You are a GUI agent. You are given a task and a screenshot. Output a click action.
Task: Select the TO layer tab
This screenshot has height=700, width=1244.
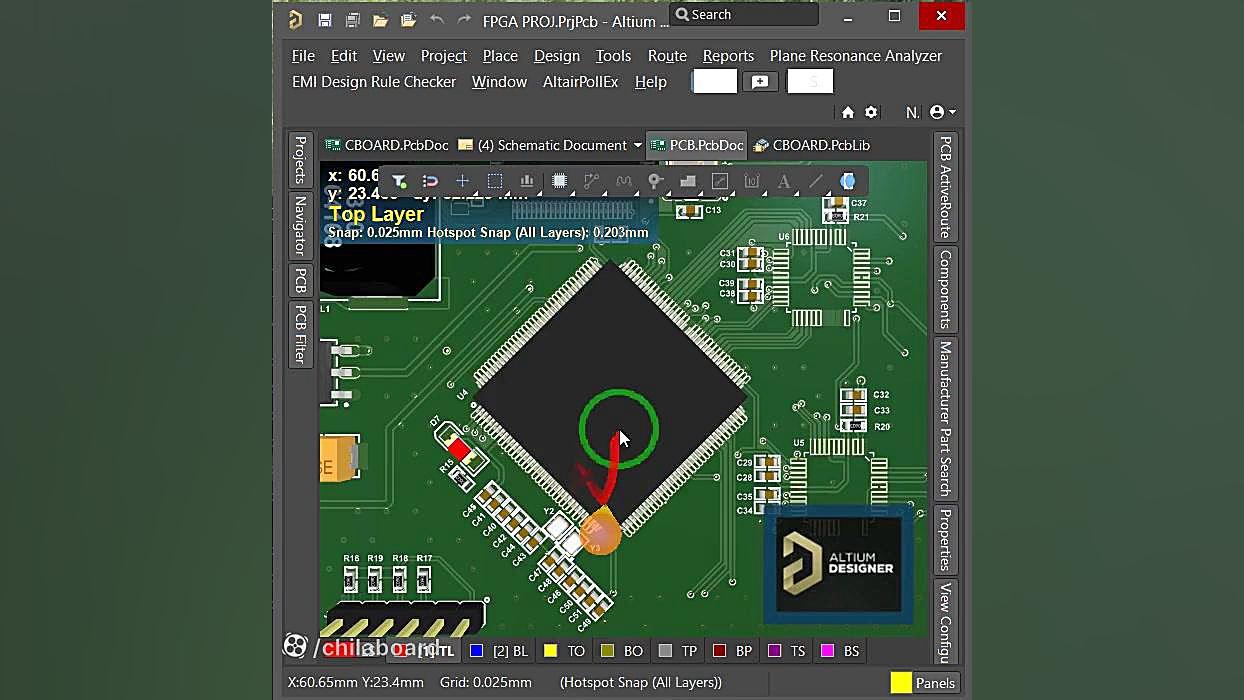click(x=564, y=651)
